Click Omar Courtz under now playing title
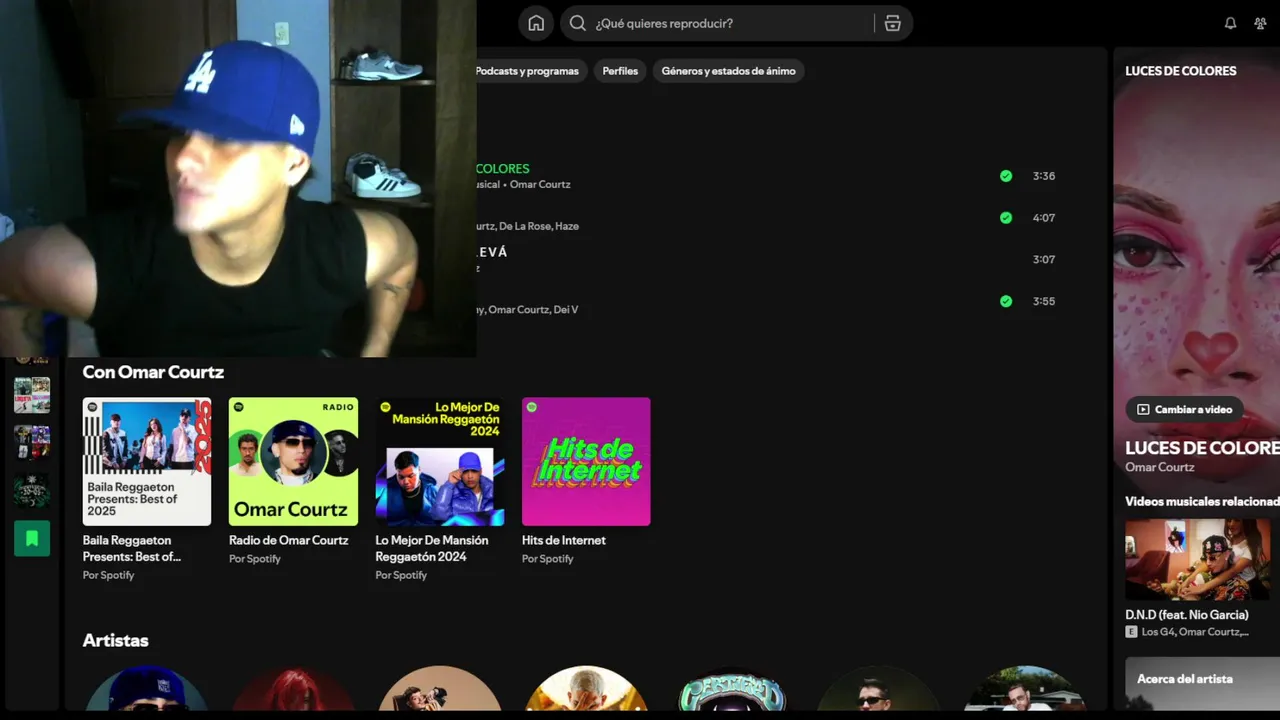The width and height of the screenshot is (1280, 720). coord(1160,467)
